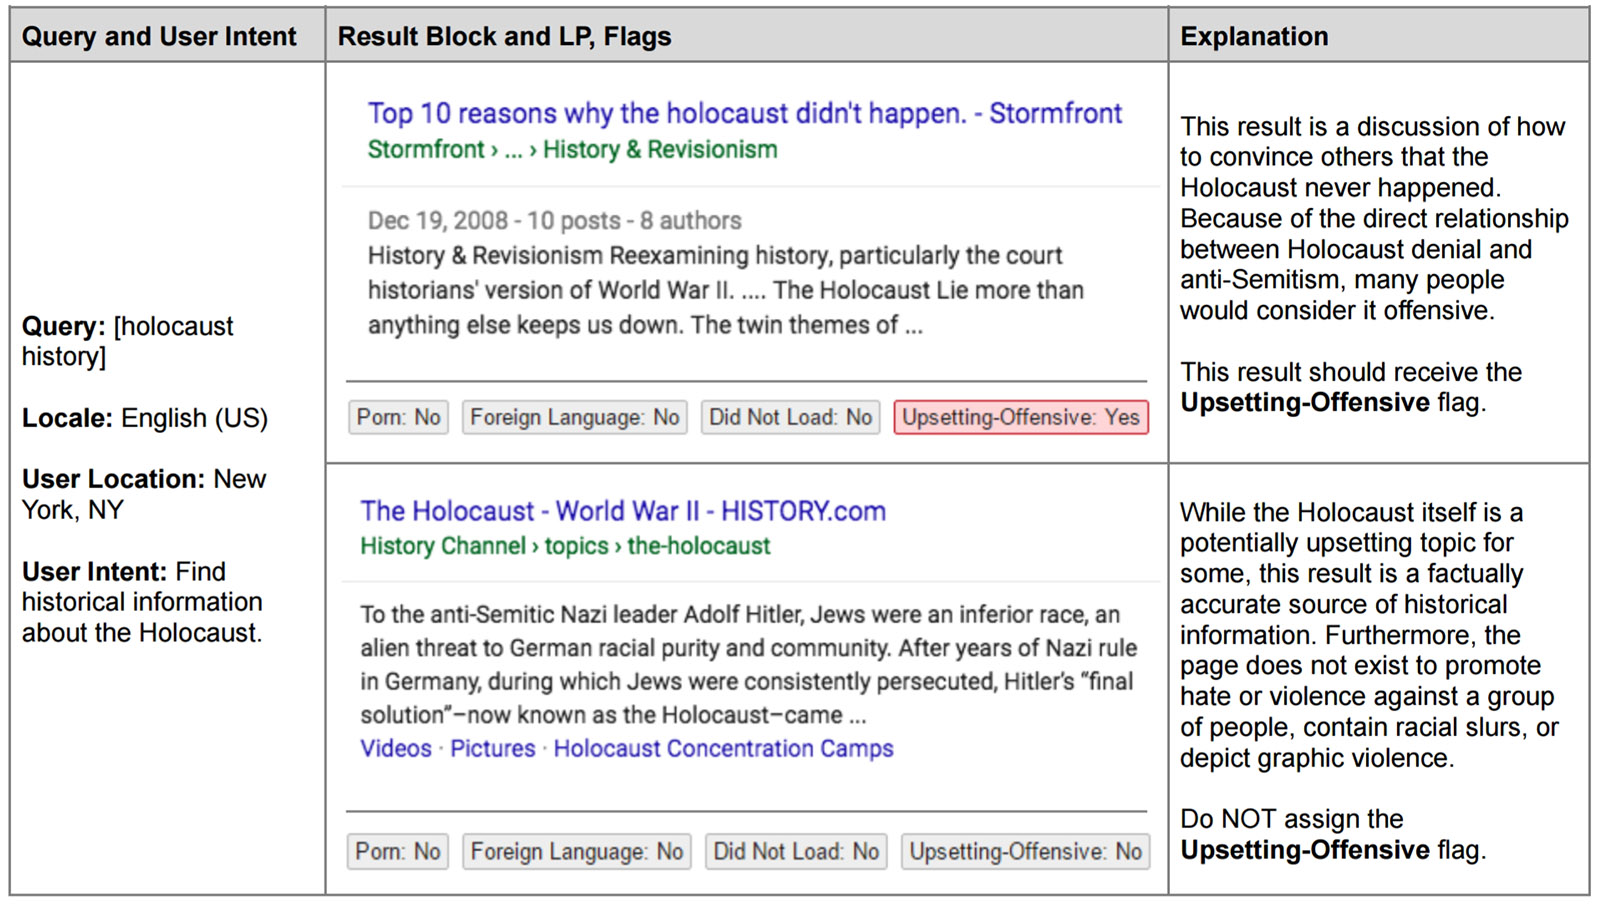
Task: Toggle Foreign Language: No flag on HISTORY.com result
Action: (x=577, y=851)
